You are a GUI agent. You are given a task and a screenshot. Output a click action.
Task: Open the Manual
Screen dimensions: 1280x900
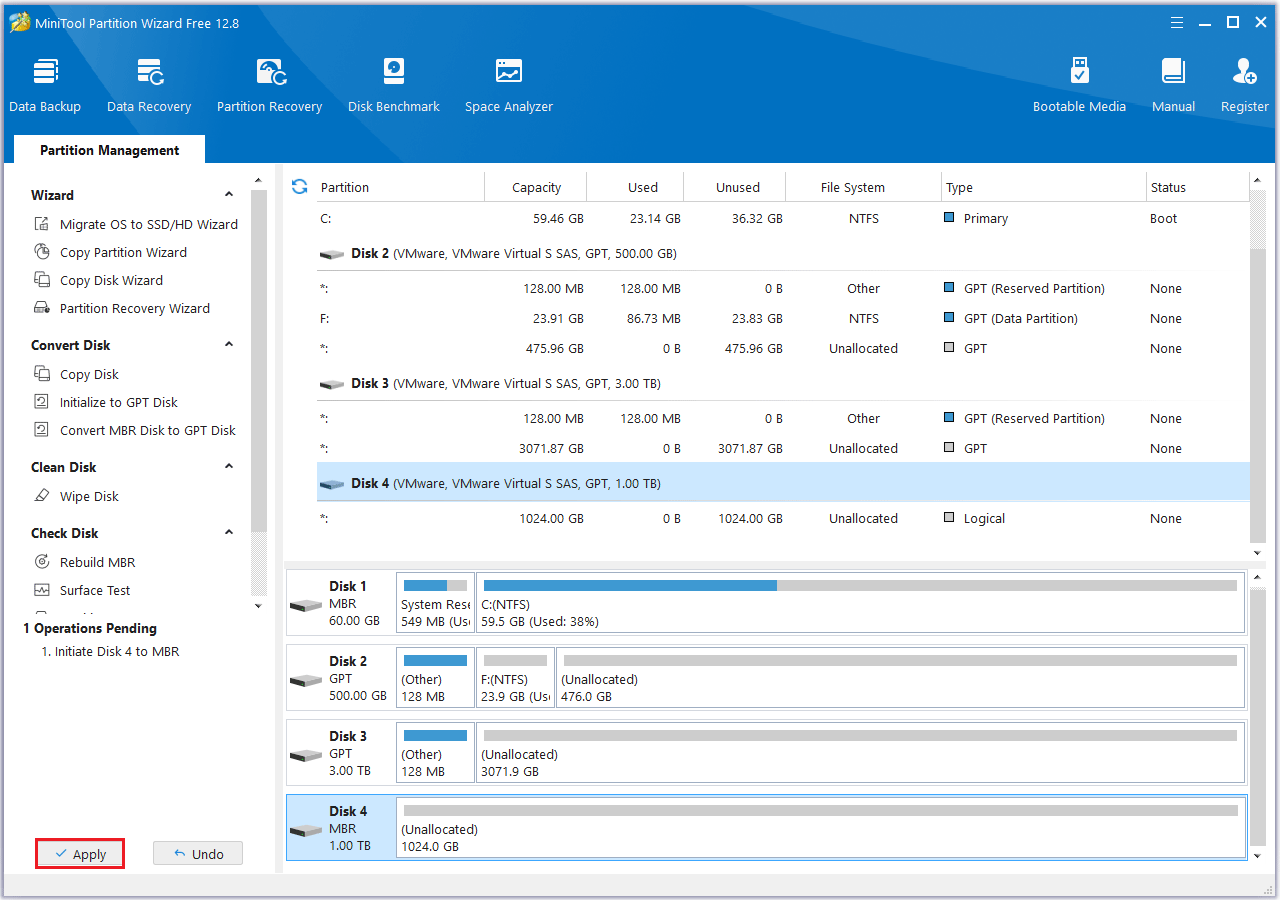coord(1173,86)
